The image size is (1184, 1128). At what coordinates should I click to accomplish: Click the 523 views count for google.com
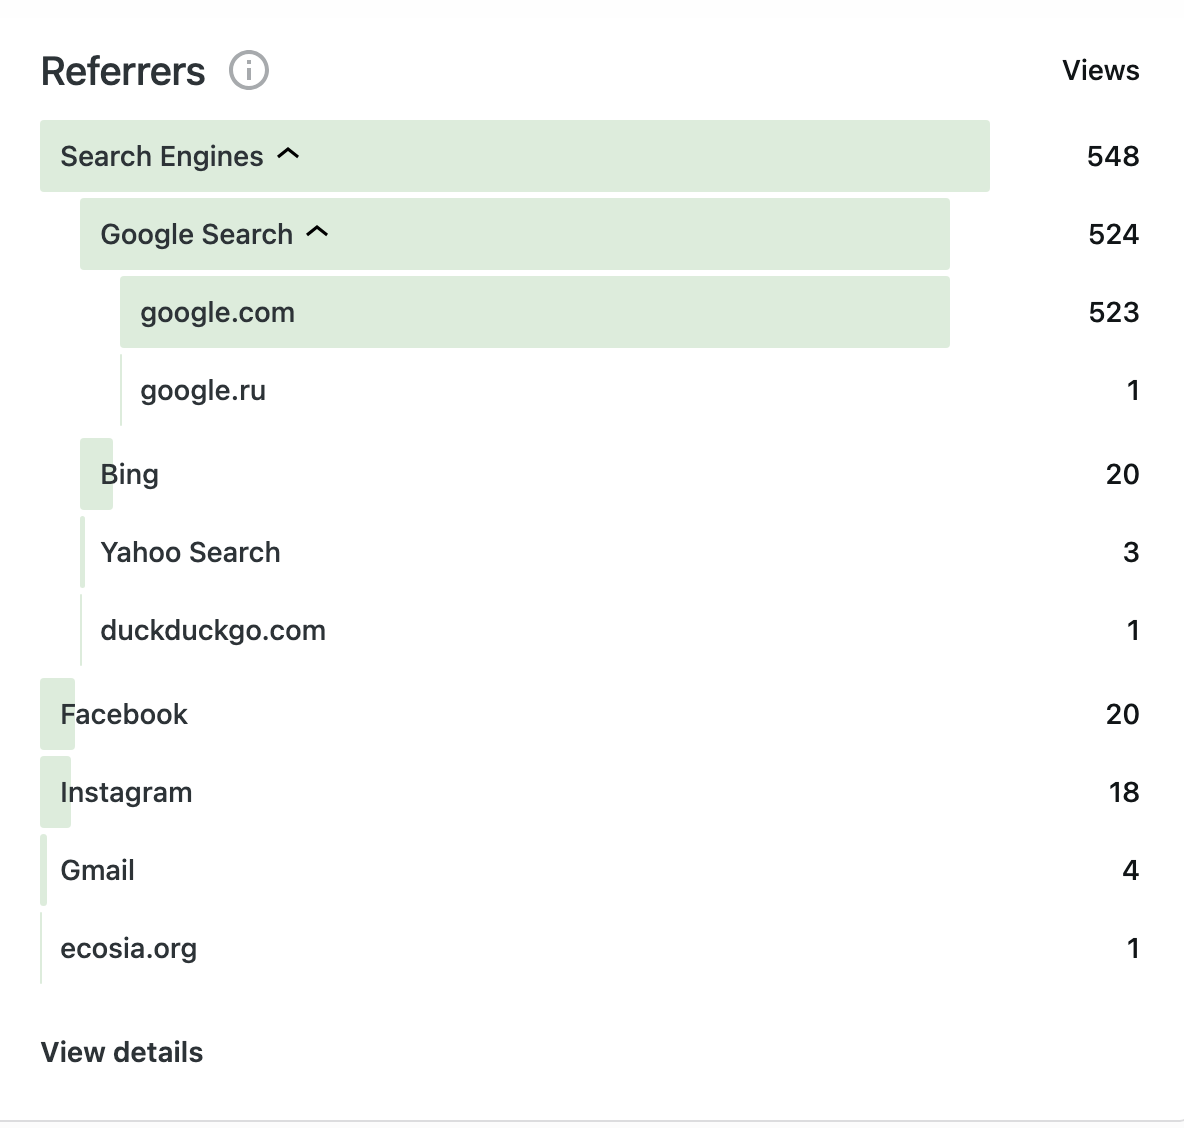click(x=1113, y=312)
